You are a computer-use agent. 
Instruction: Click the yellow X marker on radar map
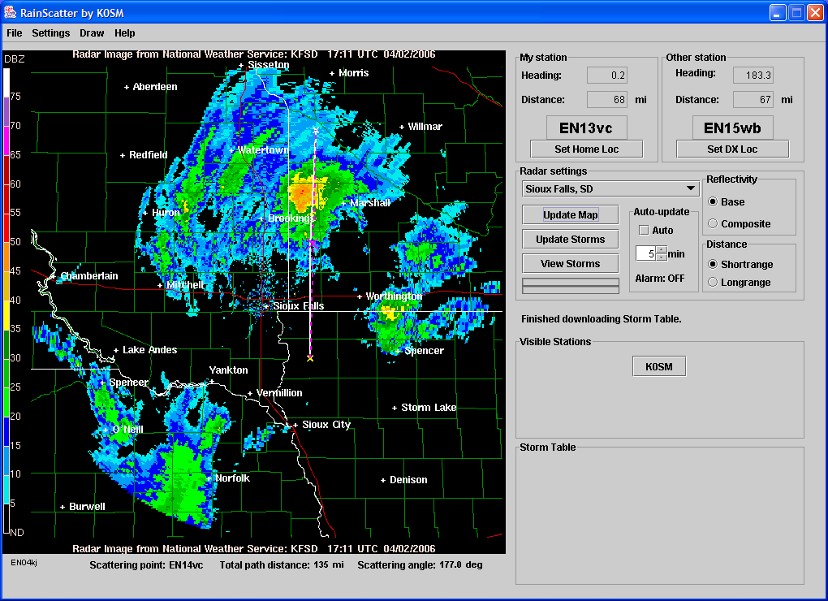[x=310, y=357]
